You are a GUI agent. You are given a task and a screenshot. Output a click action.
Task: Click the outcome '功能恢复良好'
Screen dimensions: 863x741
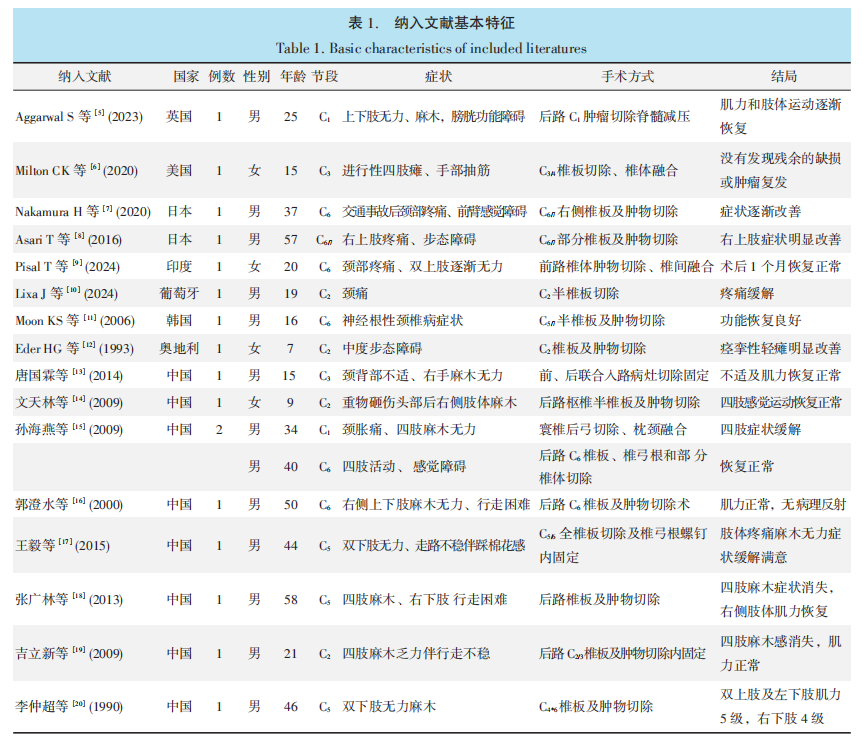click(760, 320)
